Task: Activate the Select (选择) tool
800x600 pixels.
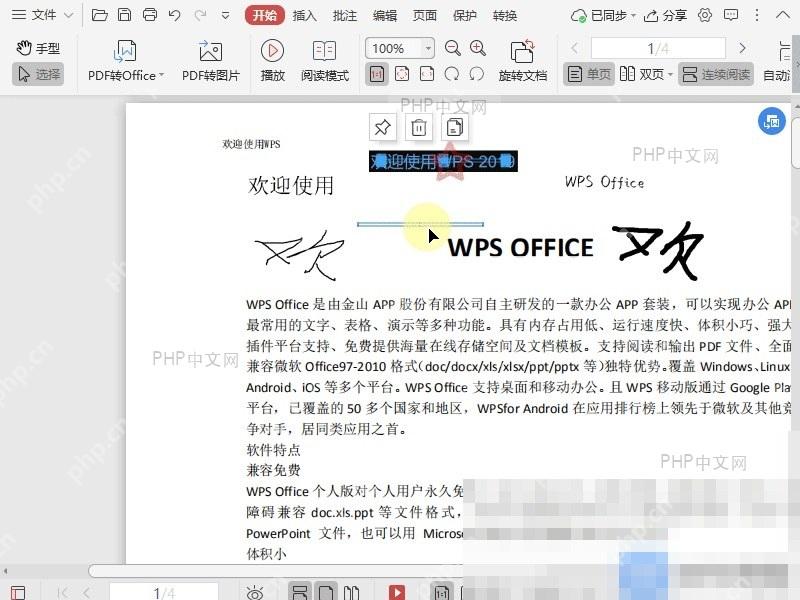Action: (x=38, y=74)
